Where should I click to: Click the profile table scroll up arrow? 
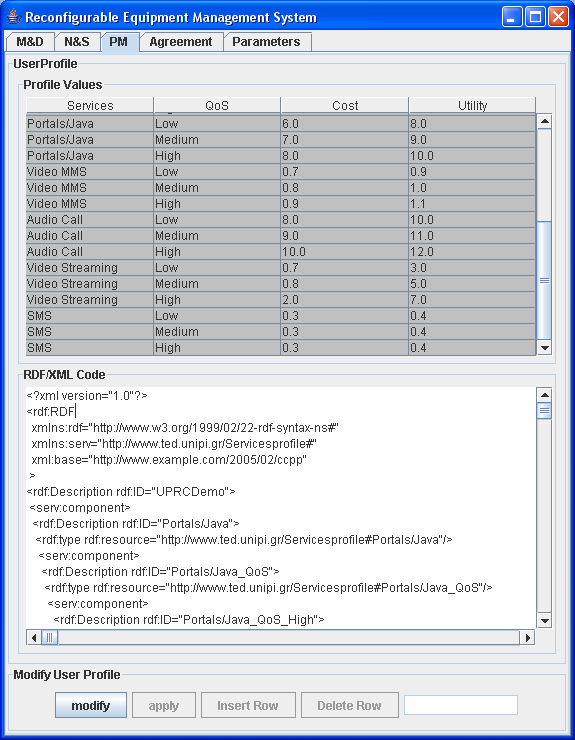click(544, 121)
